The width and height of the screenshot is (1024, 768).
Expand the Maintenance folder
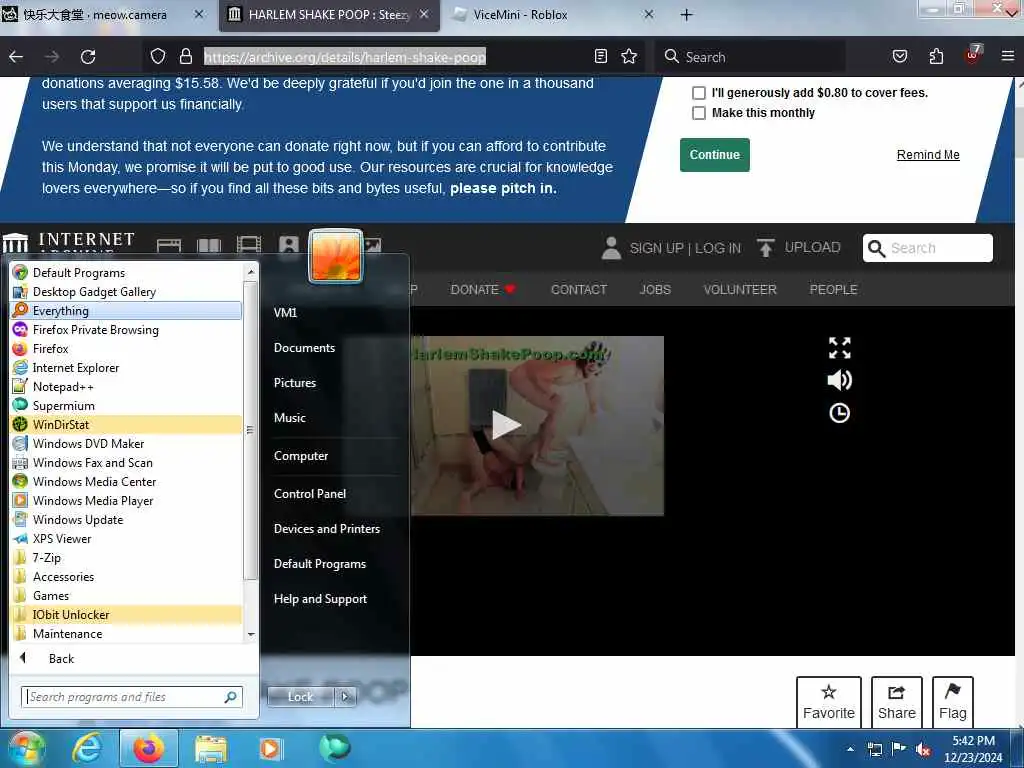pyautogui.click(x=126, y=633)
